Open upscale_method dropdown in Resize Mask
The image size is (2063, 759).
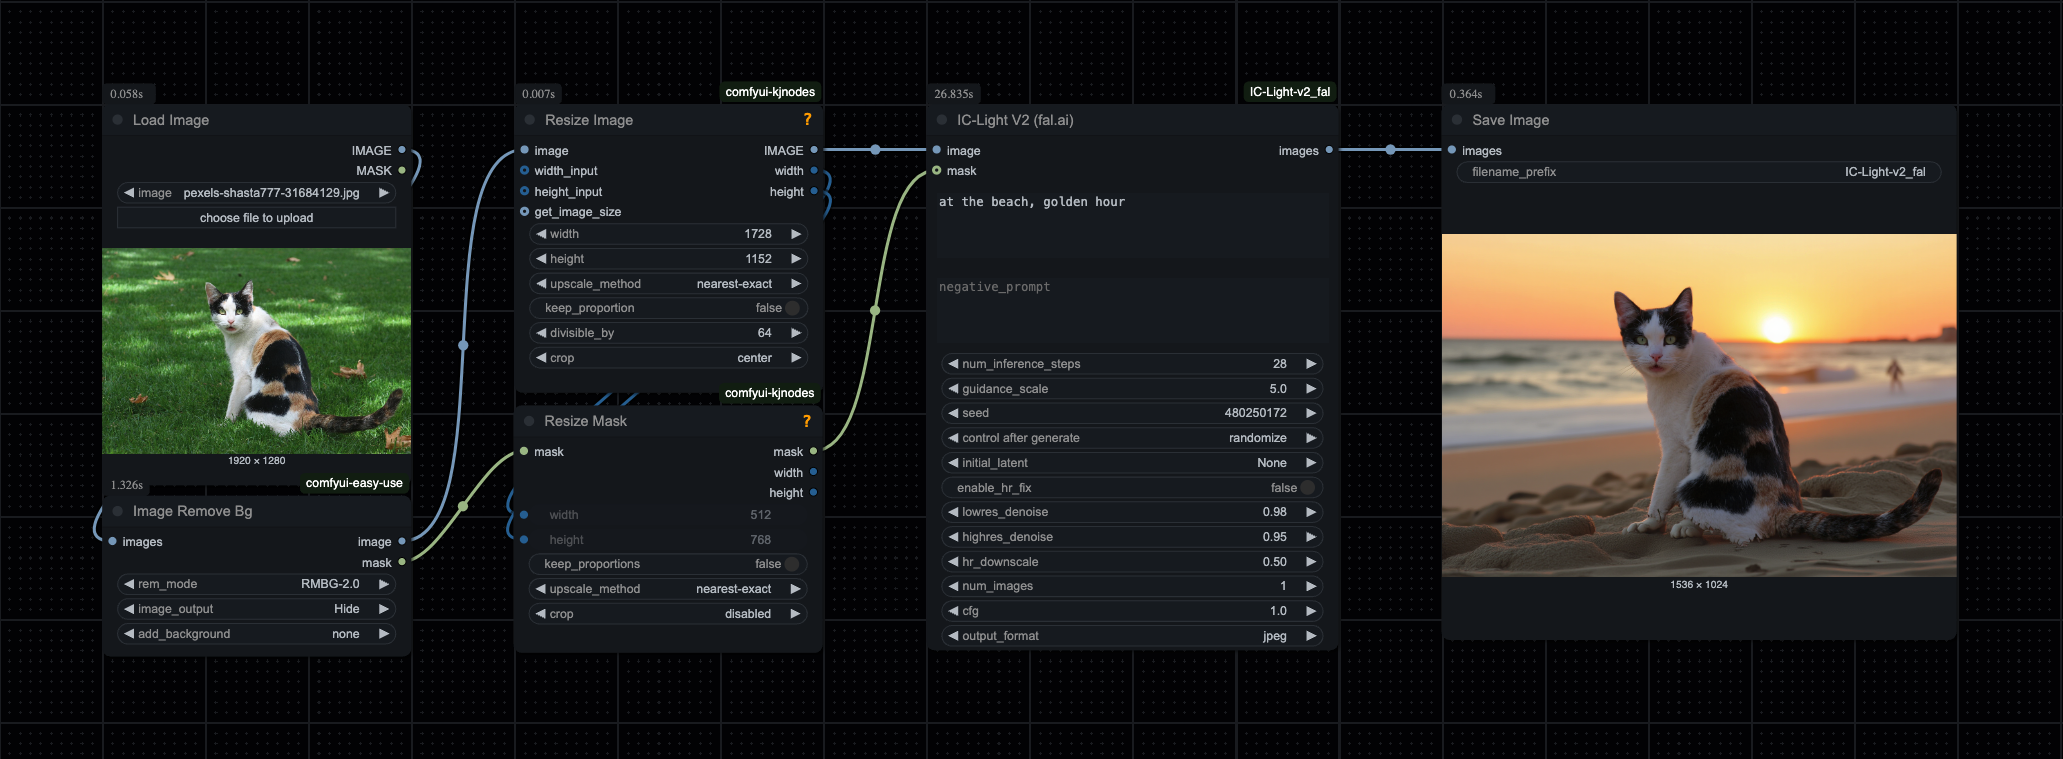668,589
